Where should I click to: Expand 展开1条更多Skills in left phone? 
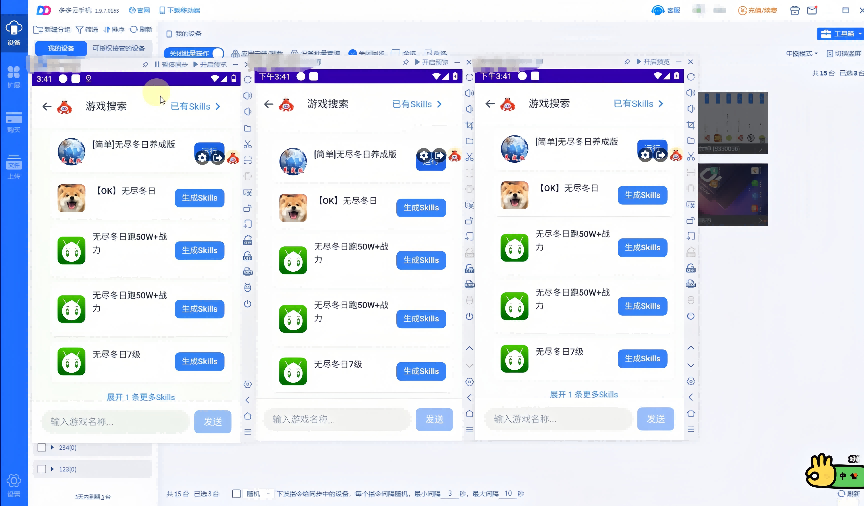(141, 397)
